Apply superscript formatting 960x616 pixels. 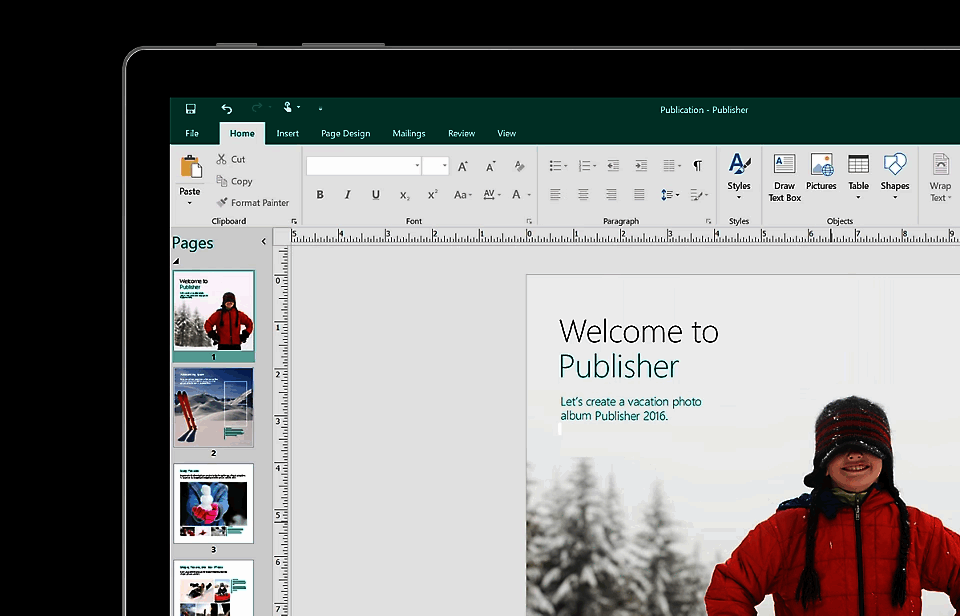(431, 194)
